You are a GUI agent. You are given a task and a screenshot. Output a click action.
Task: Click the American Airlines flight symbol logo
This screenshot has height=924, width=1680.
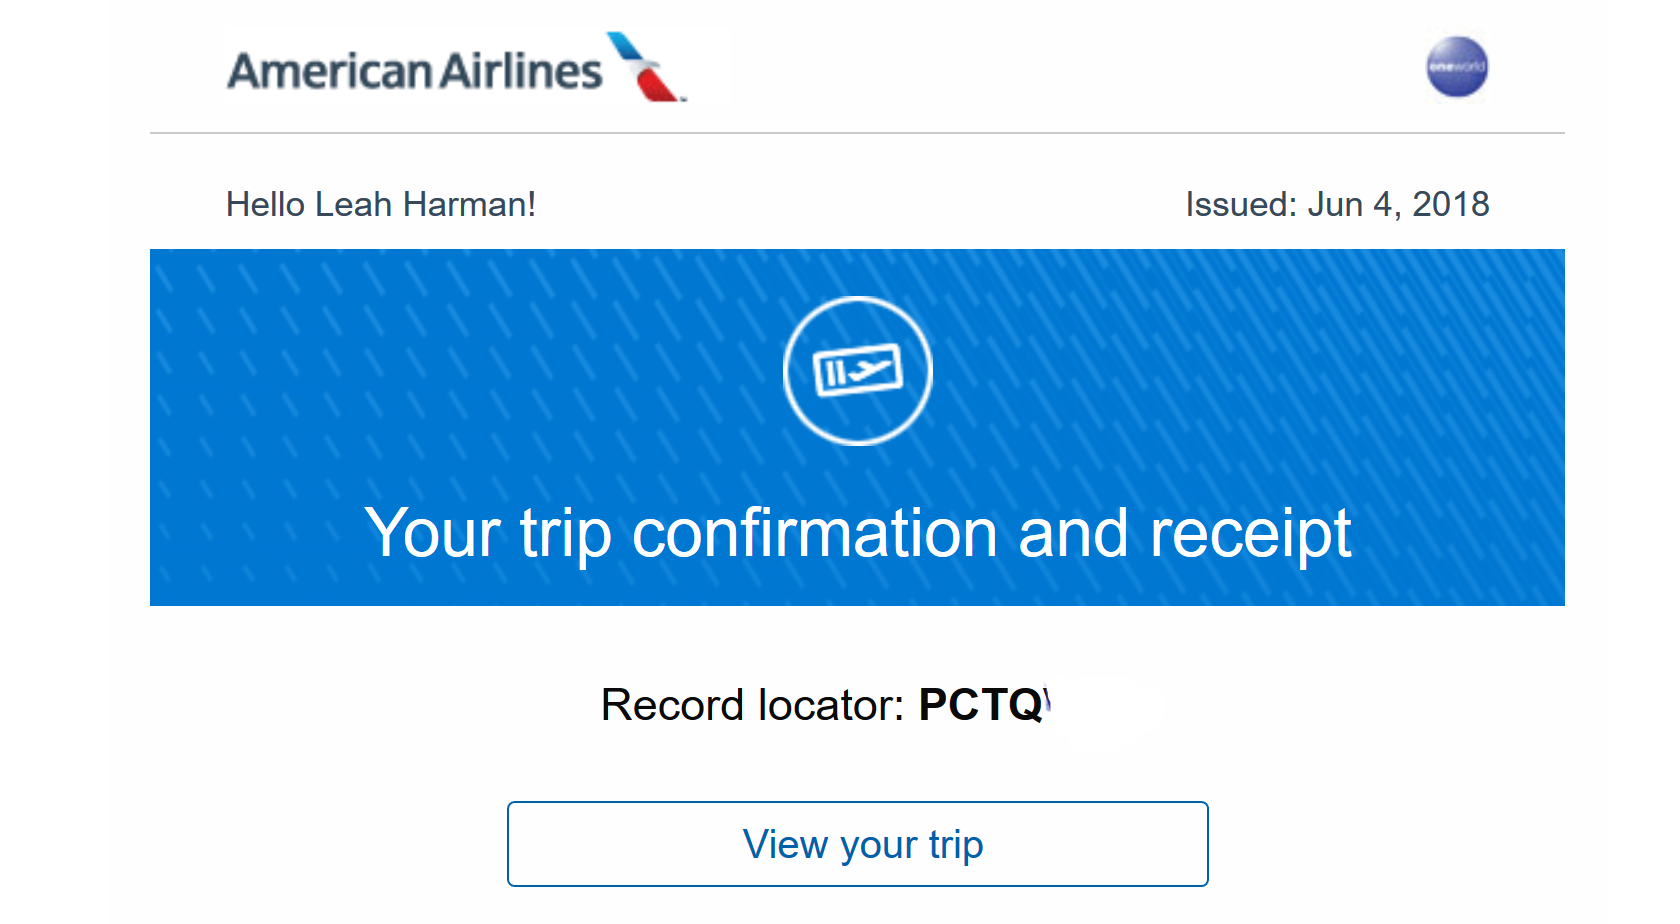coord(647,67)
